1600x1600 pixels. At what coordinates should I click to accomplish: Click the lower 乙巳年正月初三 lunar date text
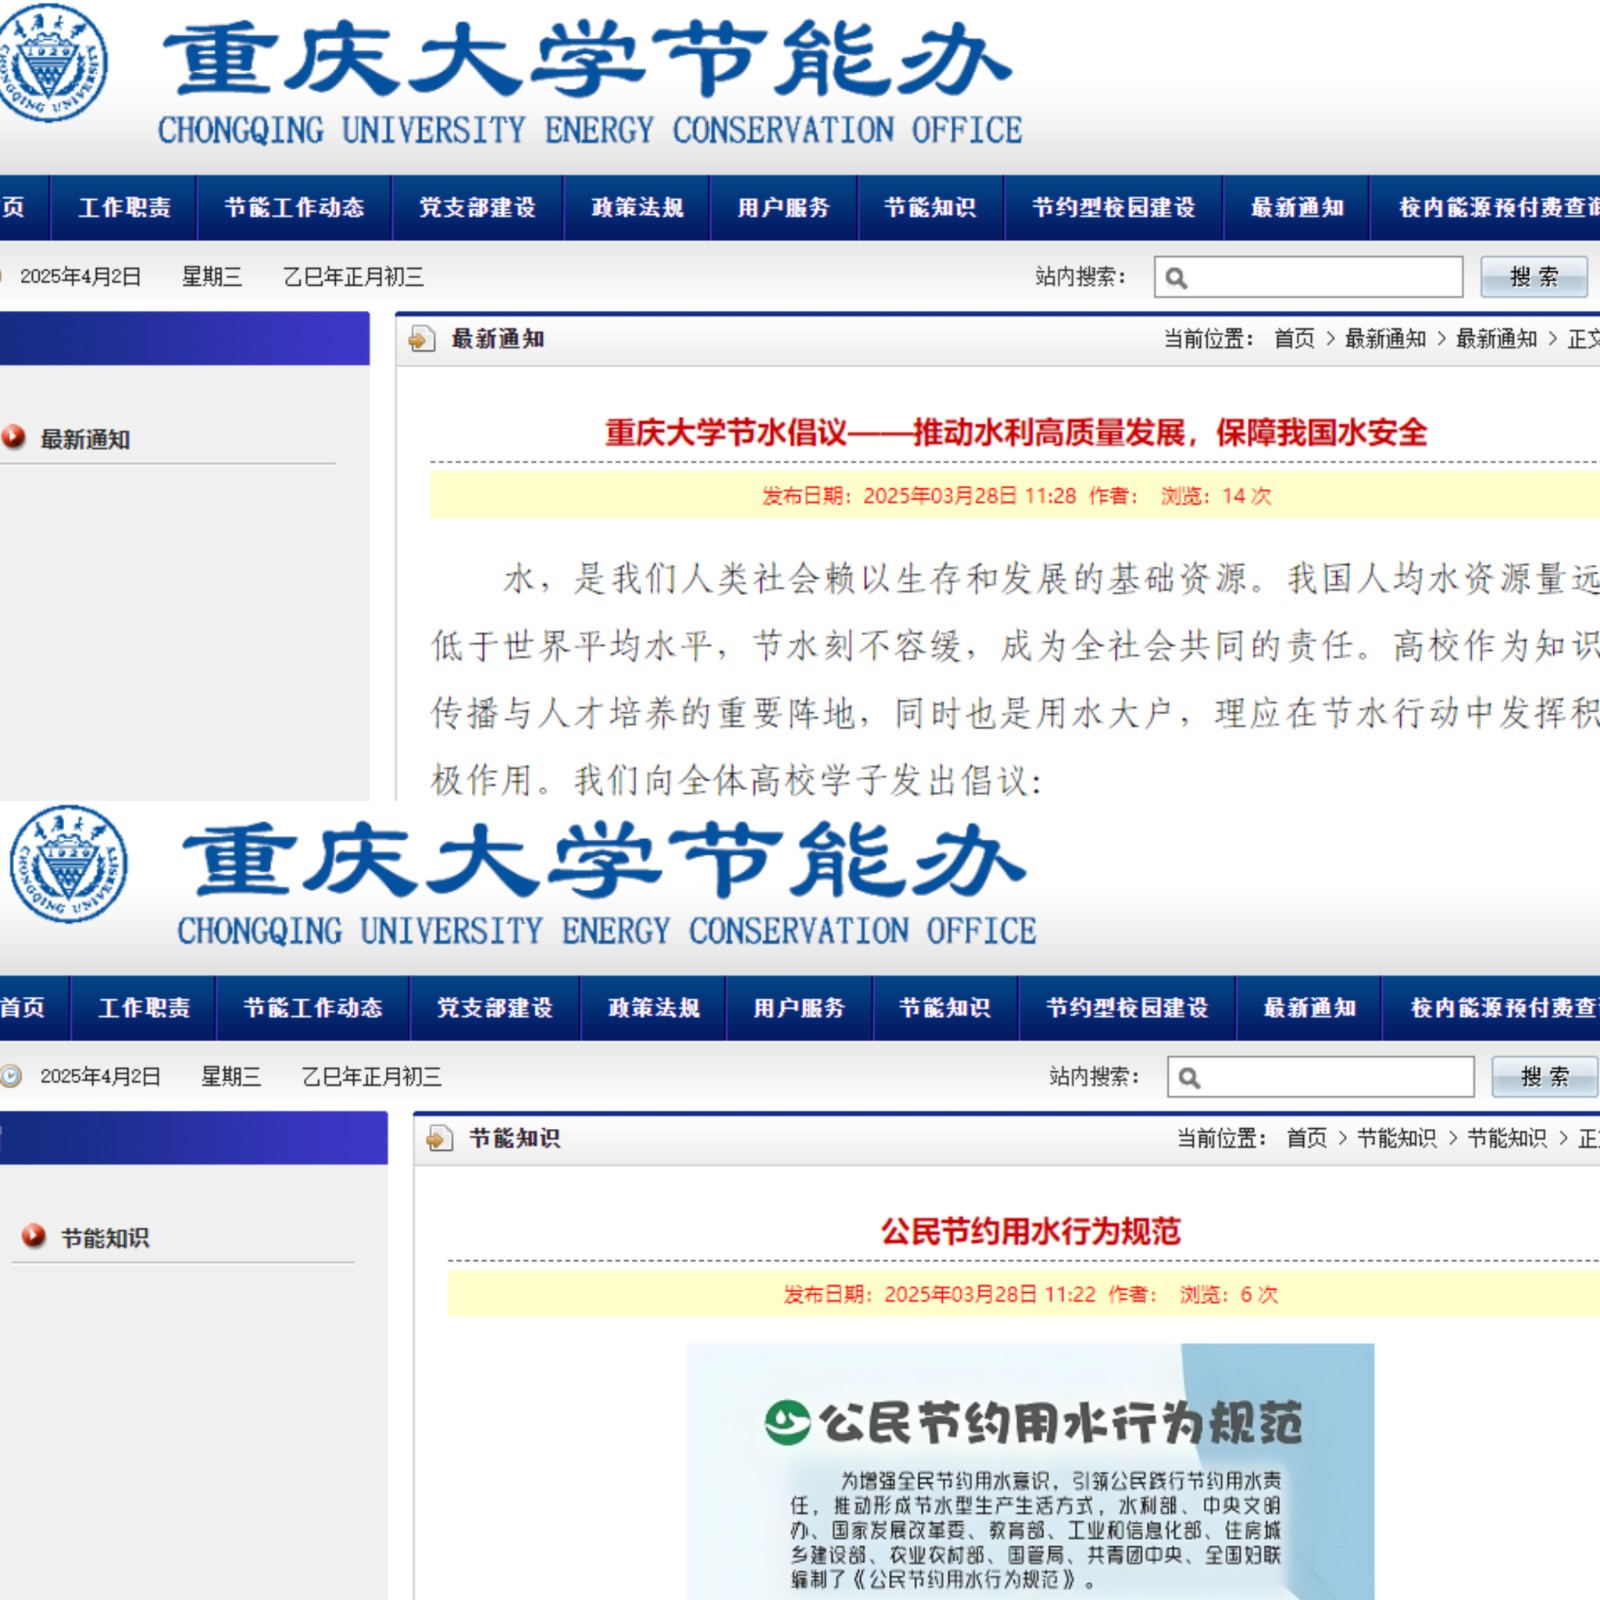point(372,1077)
